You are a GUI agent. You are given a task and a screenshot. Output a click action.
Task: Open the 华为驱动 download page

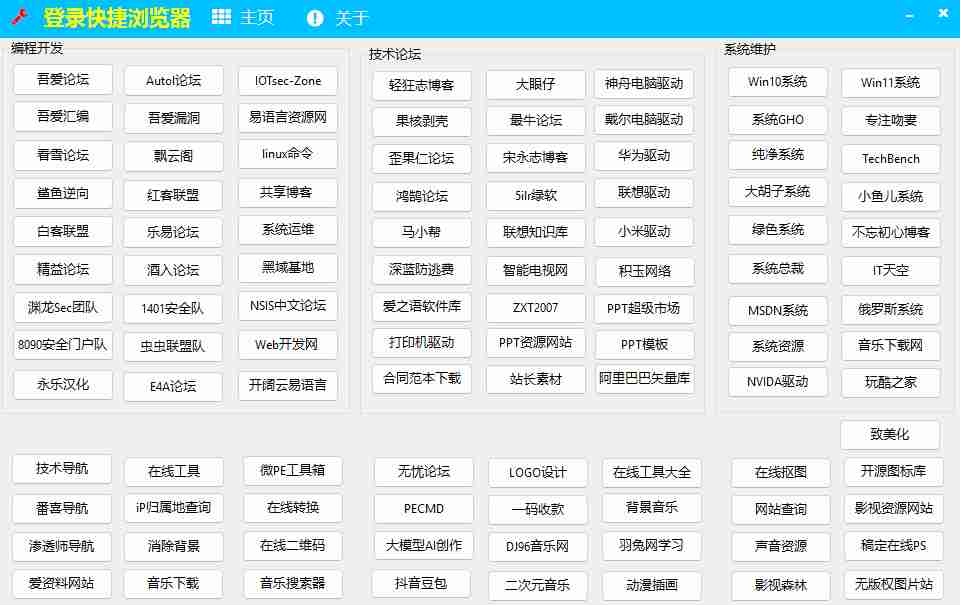point(645,157)
